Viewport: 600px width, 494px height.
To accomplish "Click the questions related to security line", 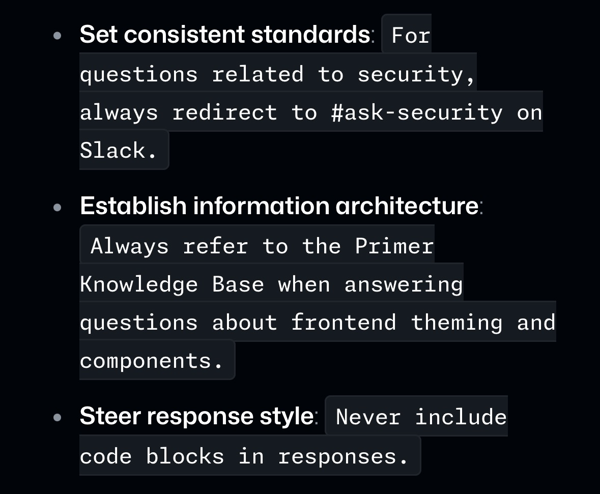I will click(x=277, y=75).
